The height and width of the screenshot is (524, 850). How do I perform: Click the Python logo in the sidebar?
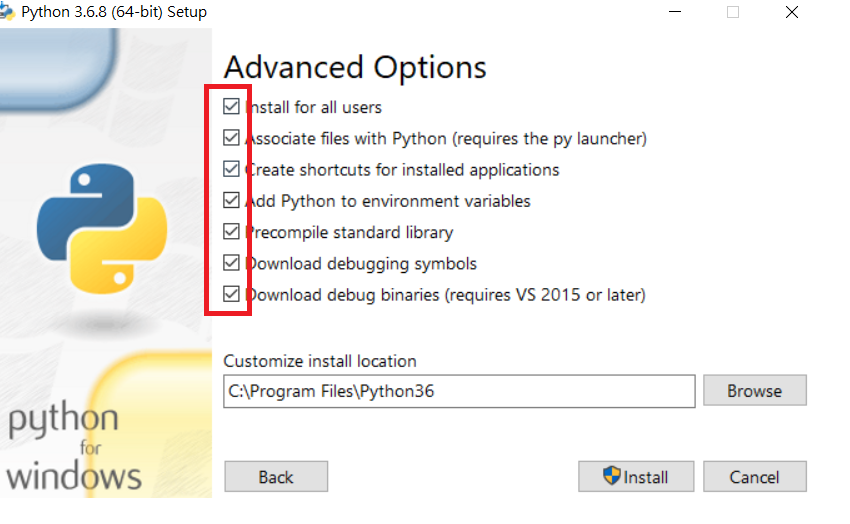click(102, 229)
